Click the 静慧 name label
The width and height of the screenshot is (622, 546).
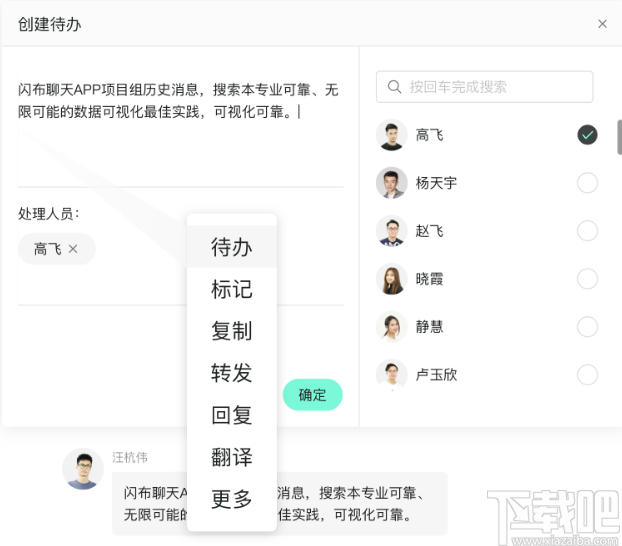[429, 327]
